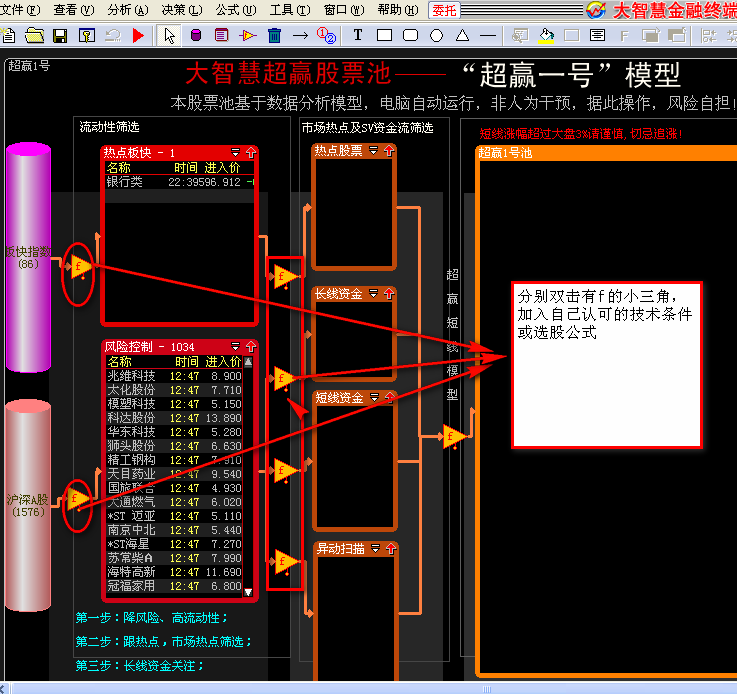Viewport: 737px width, 694px height.
Task: Click the undo arrow toolbar icon
Action: click(113, 36)
